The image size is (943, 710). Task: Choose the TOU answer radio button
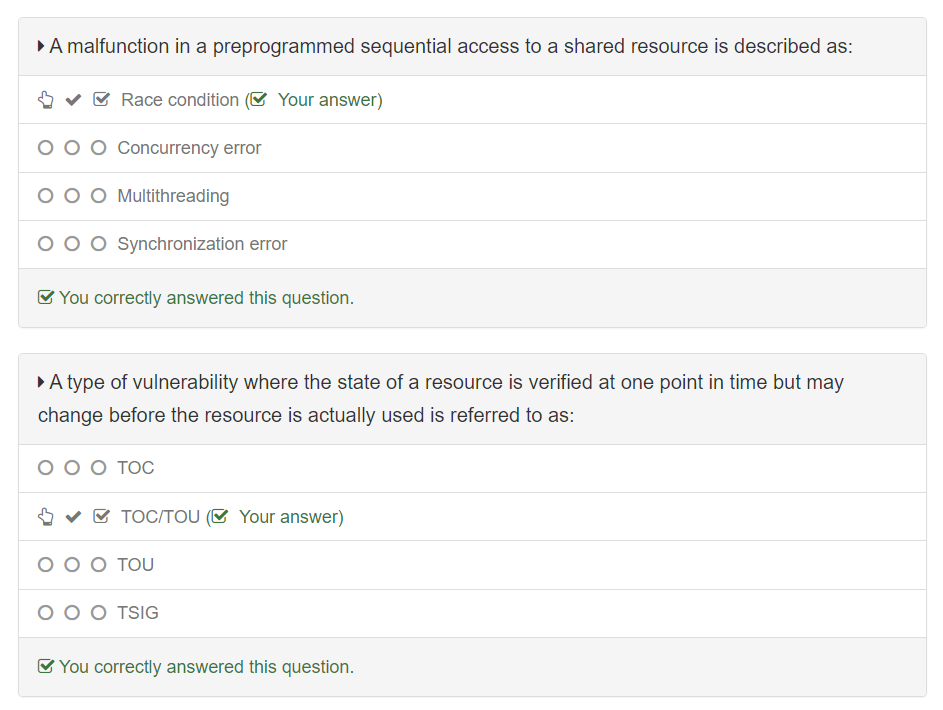pyautogui.click(x=45, y=565)
